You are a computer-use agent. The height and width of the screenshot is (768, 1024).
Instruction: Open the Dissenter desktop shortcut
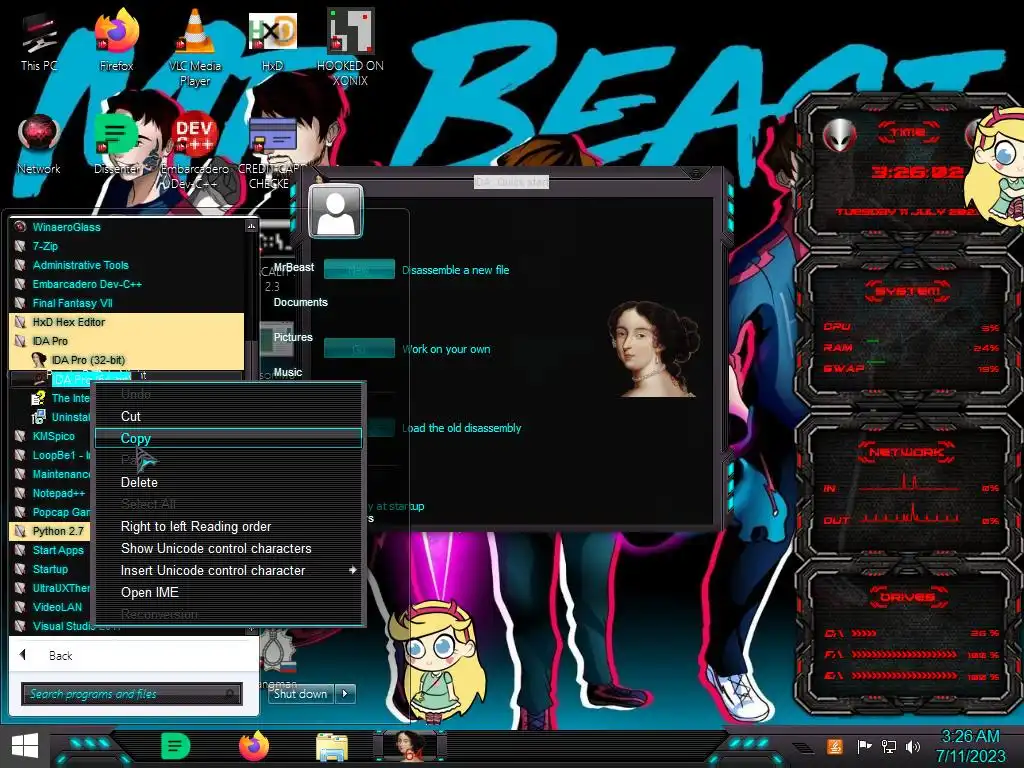point(116,144)
